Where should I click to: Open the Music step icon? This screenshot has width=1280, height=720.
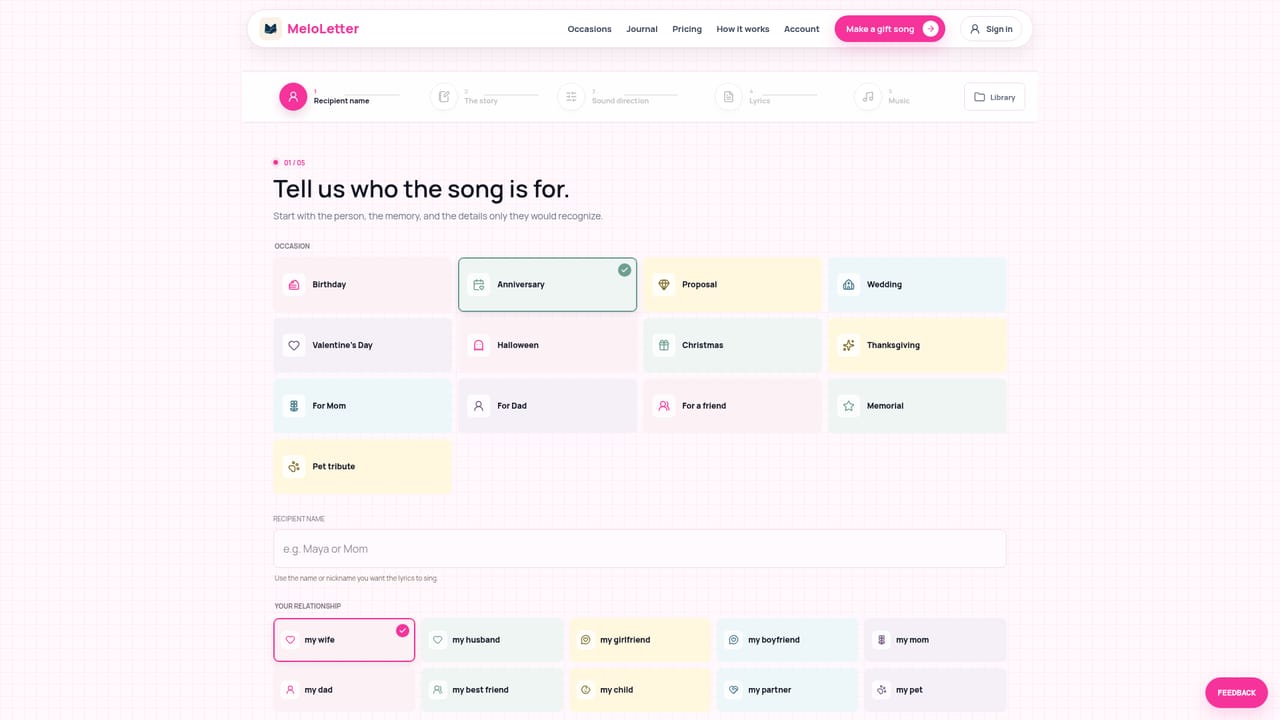(x=868, y=97)
